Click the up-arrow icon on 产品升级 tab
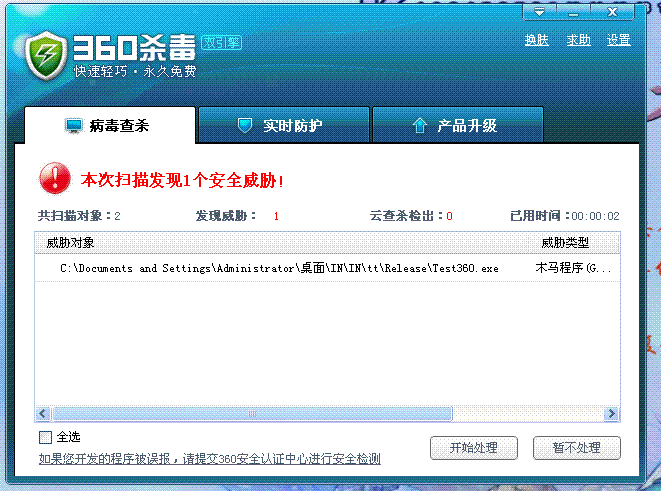The height and width of the screenshot is (491, 661). [x=419, y=125]
